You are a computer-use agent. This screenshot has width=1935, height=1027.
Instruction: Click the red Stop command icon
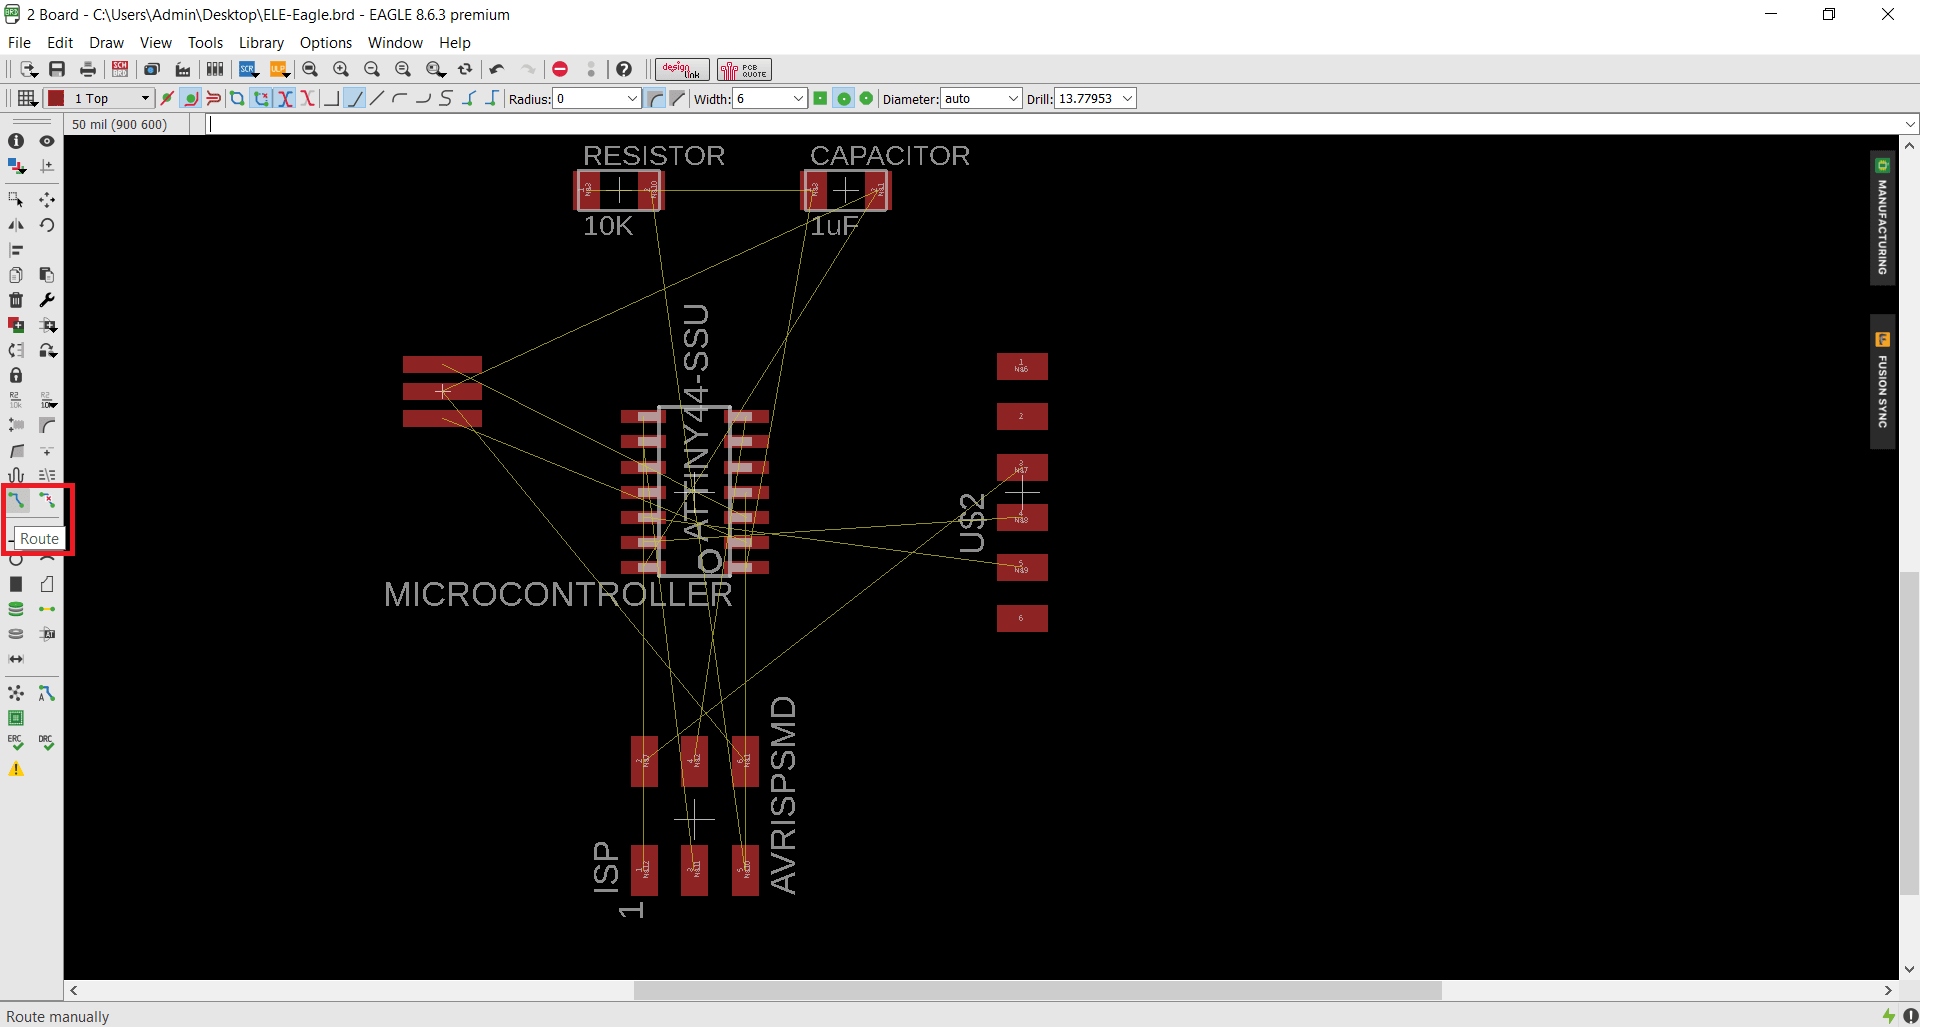click(x=560, y=69)
